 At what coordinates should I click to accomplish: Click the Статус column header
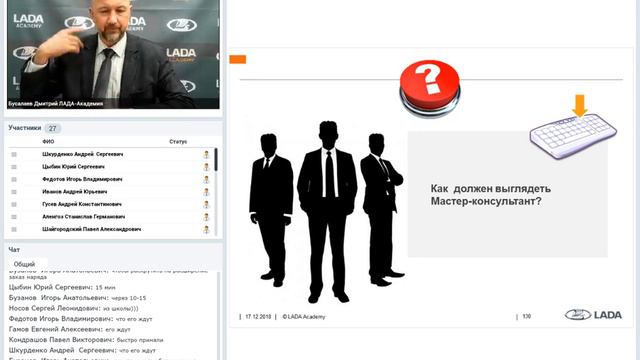pos(178,142)
